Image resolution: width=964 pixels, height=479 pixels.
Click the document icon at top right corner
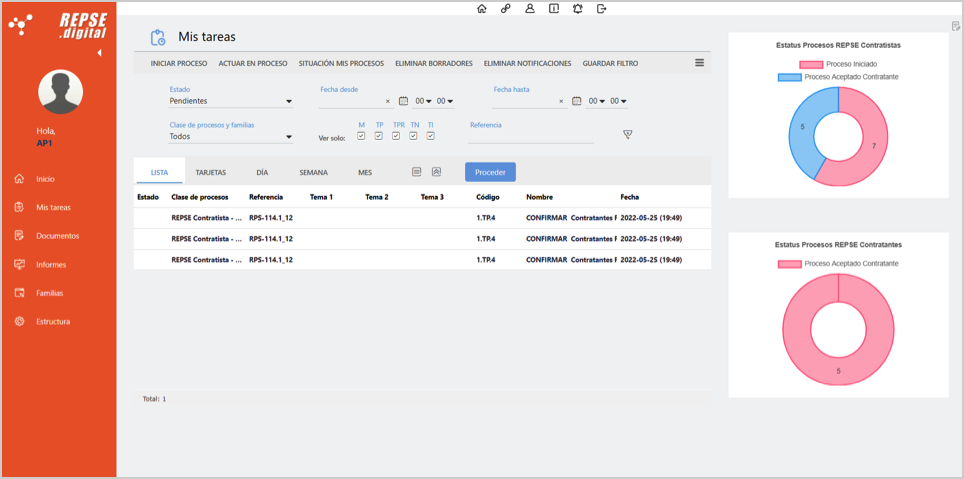(955, 26)
